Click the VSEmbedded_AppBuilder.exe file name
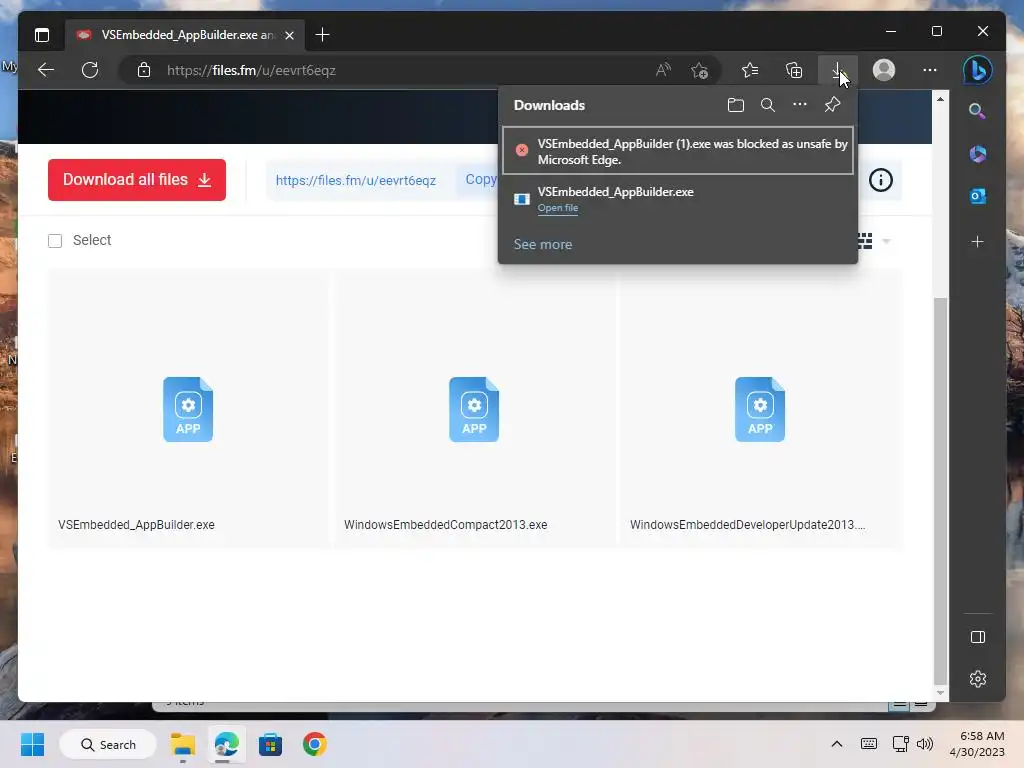Viewport: 1024px width, 768px height. [x=136, y=524]
